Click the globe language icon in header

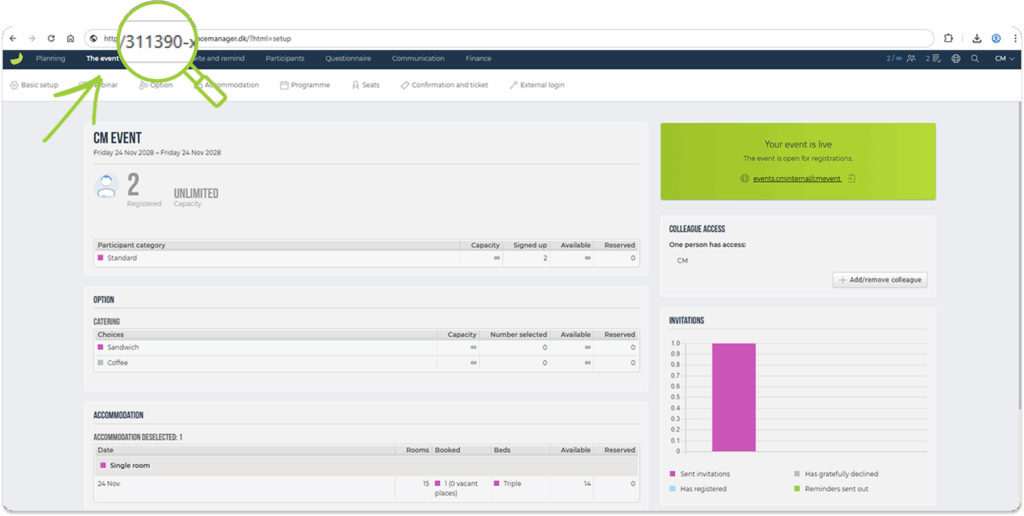[956, 59]
